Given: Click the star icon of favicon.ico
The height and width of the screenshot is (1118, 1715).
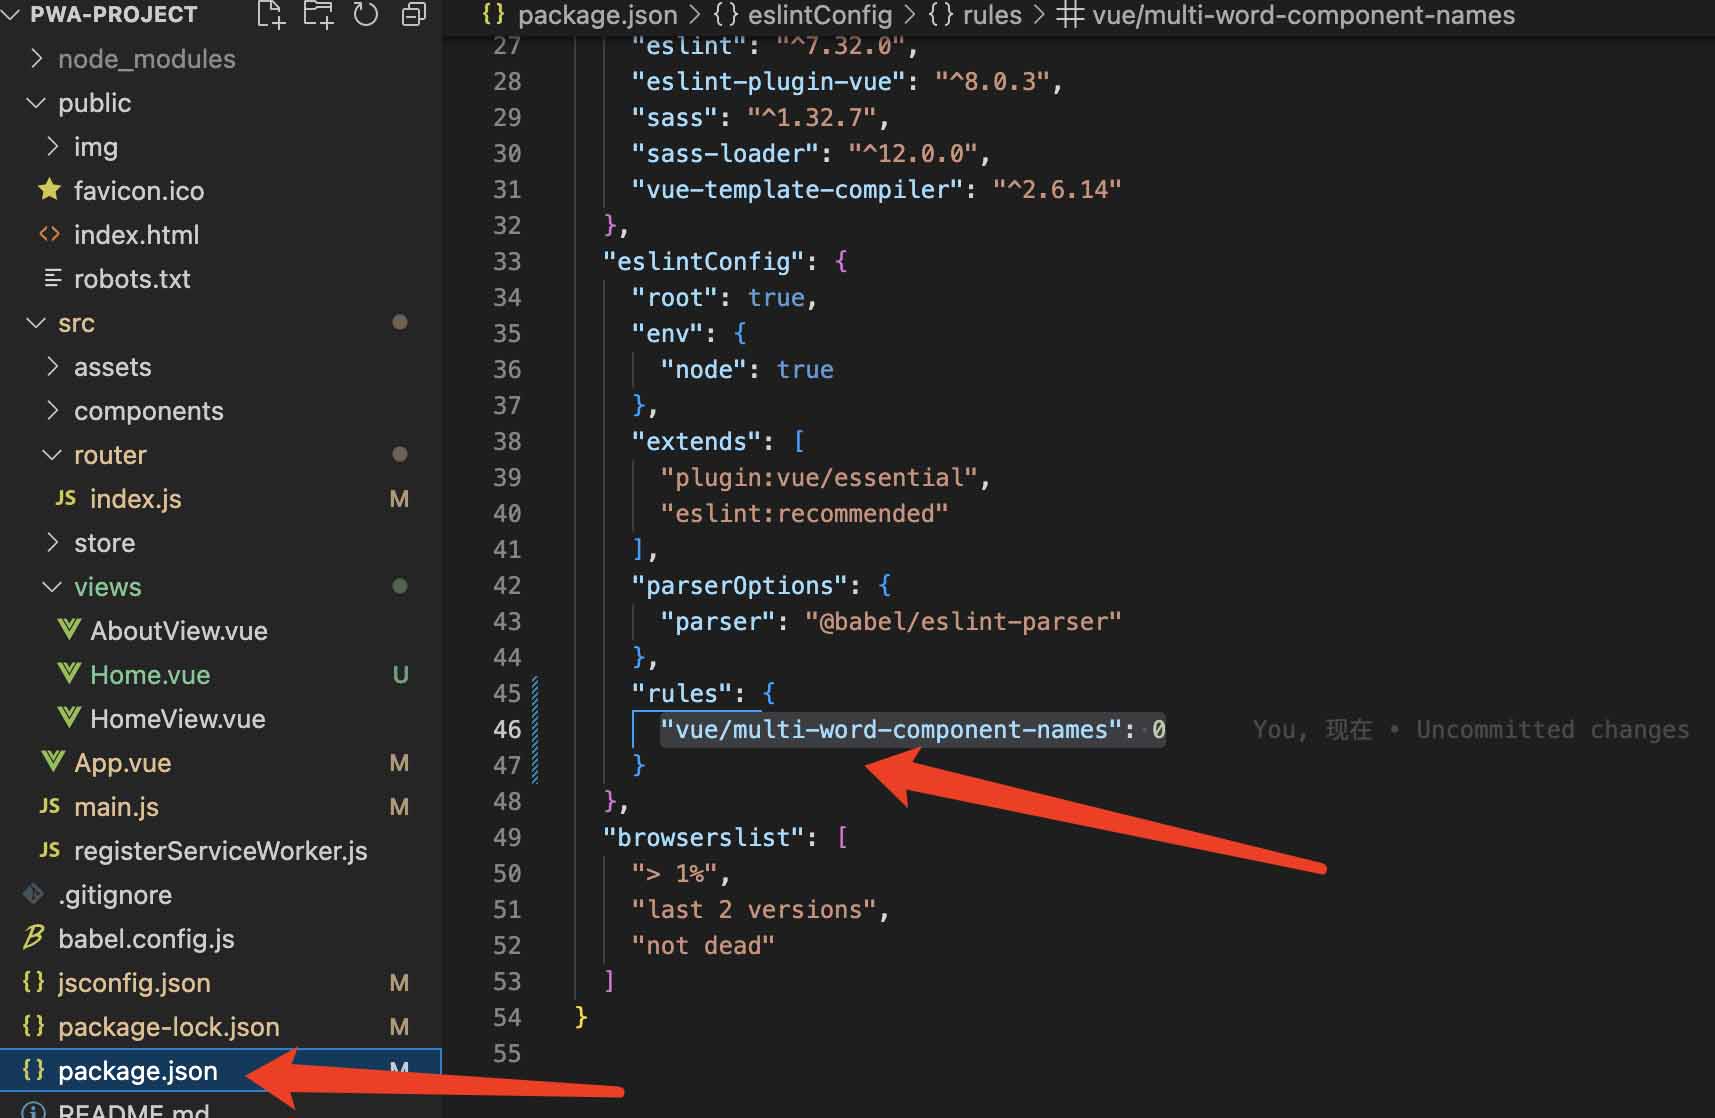Looking at the screenshot, I should (49, 190).
